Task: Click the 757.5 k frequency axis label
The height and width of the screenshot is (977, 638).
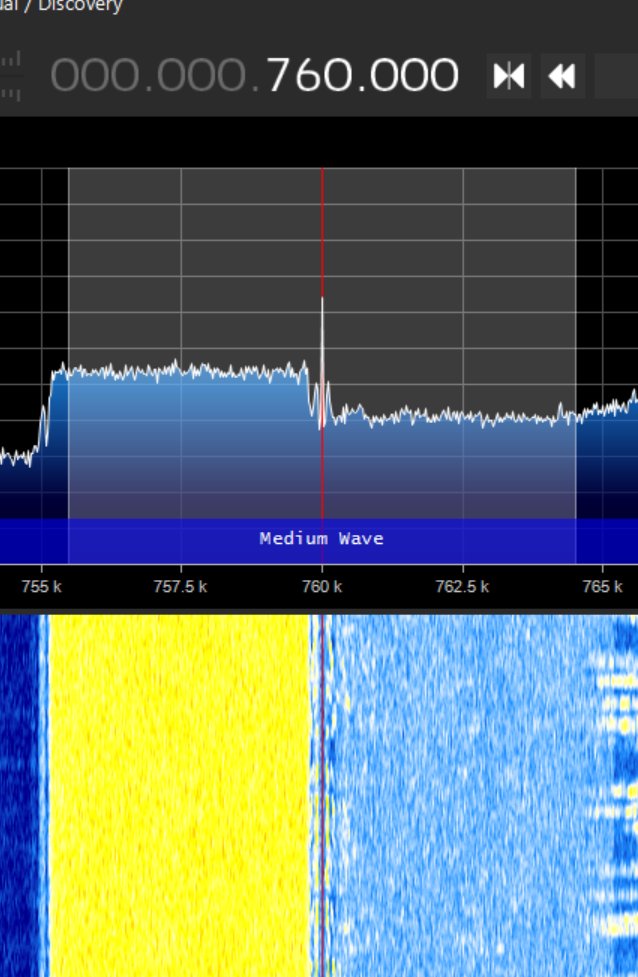Action: pos(181,586)
